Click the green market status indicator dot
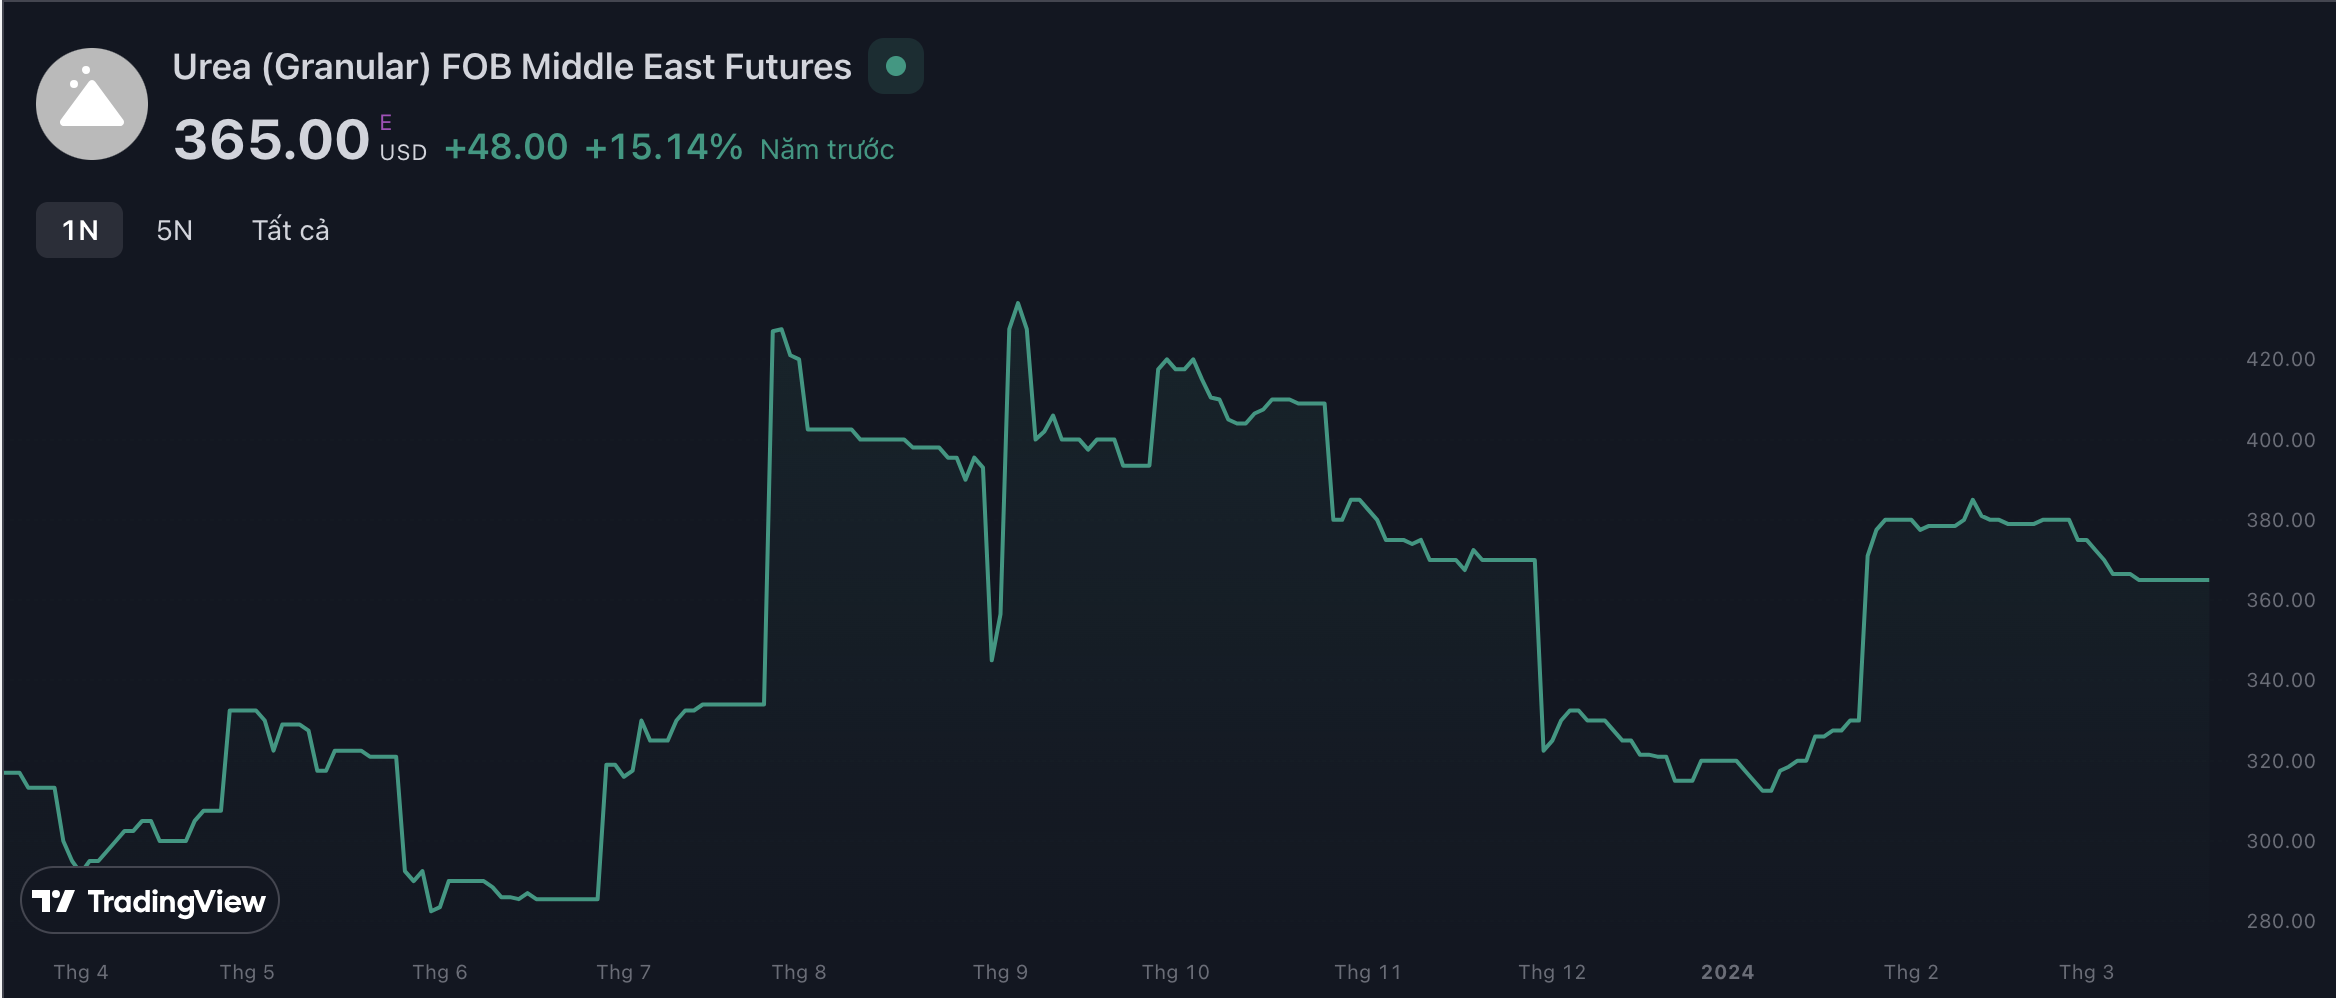Image resolution: width=2336 pixels, height=998 pixels. [895, 66]
